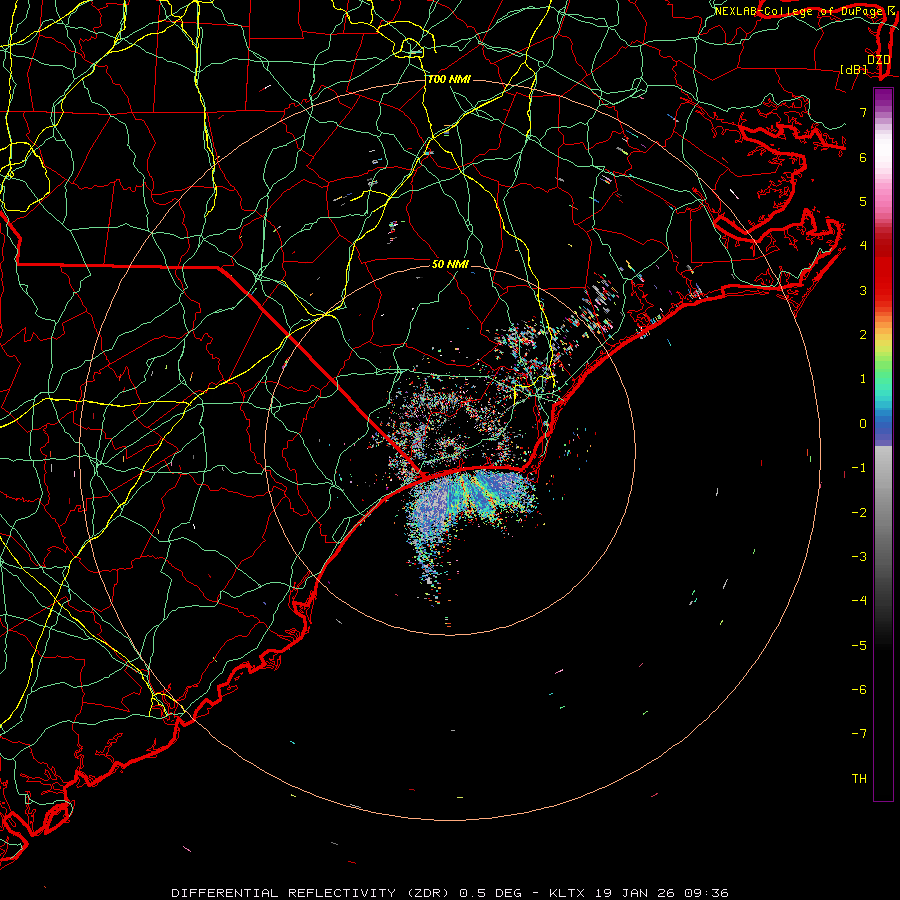Click the -3 dB scale label

[859, 557]
